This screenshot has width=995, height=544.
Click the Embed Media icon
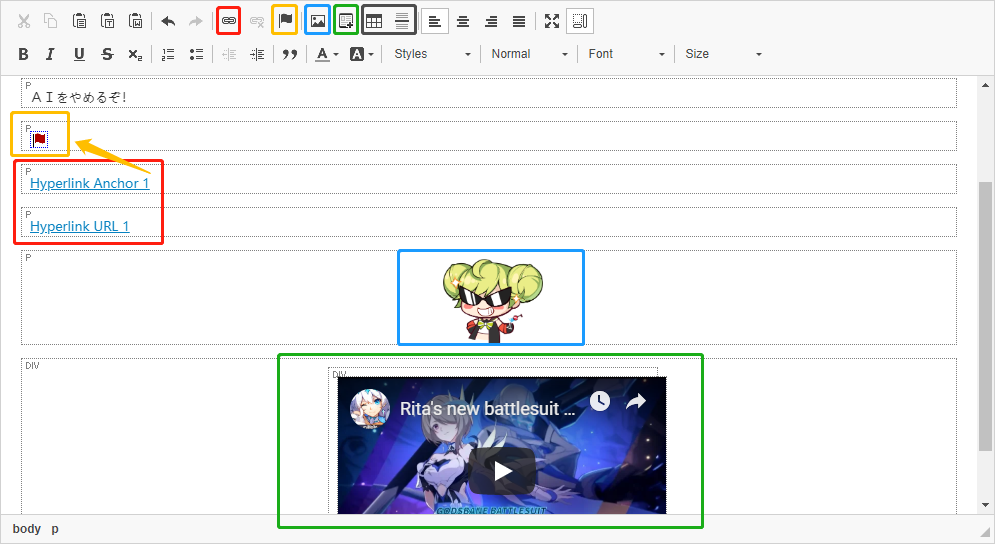pos(346,21)
